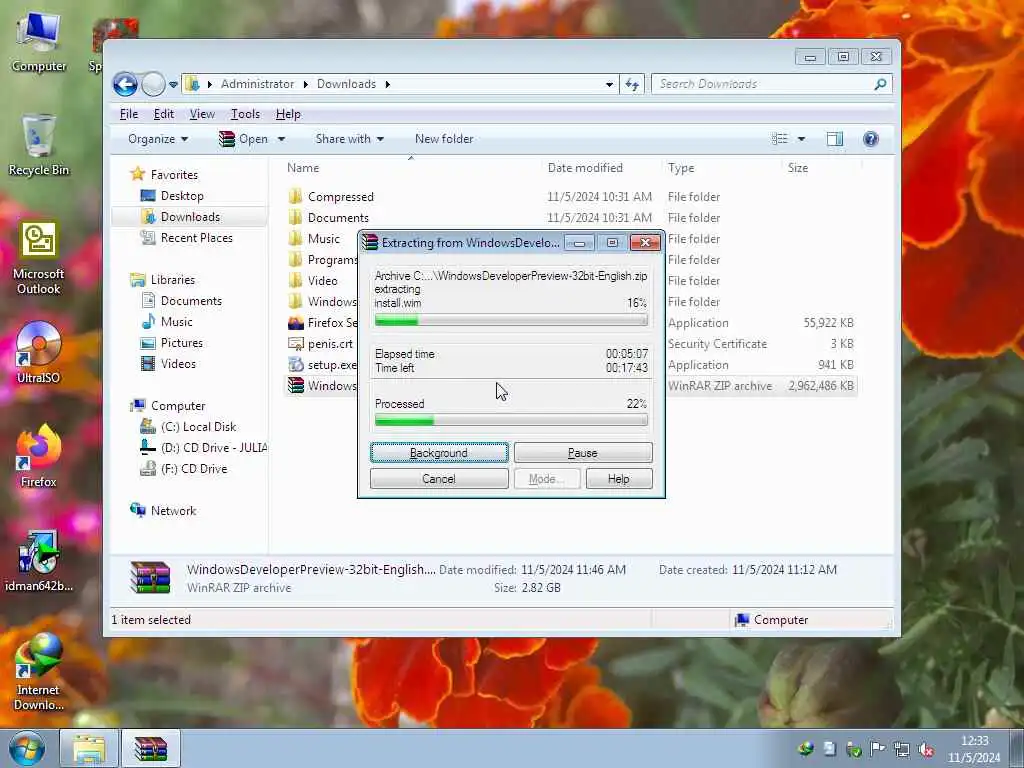Open the dropdown arrow next to Open

coord(281,139)
